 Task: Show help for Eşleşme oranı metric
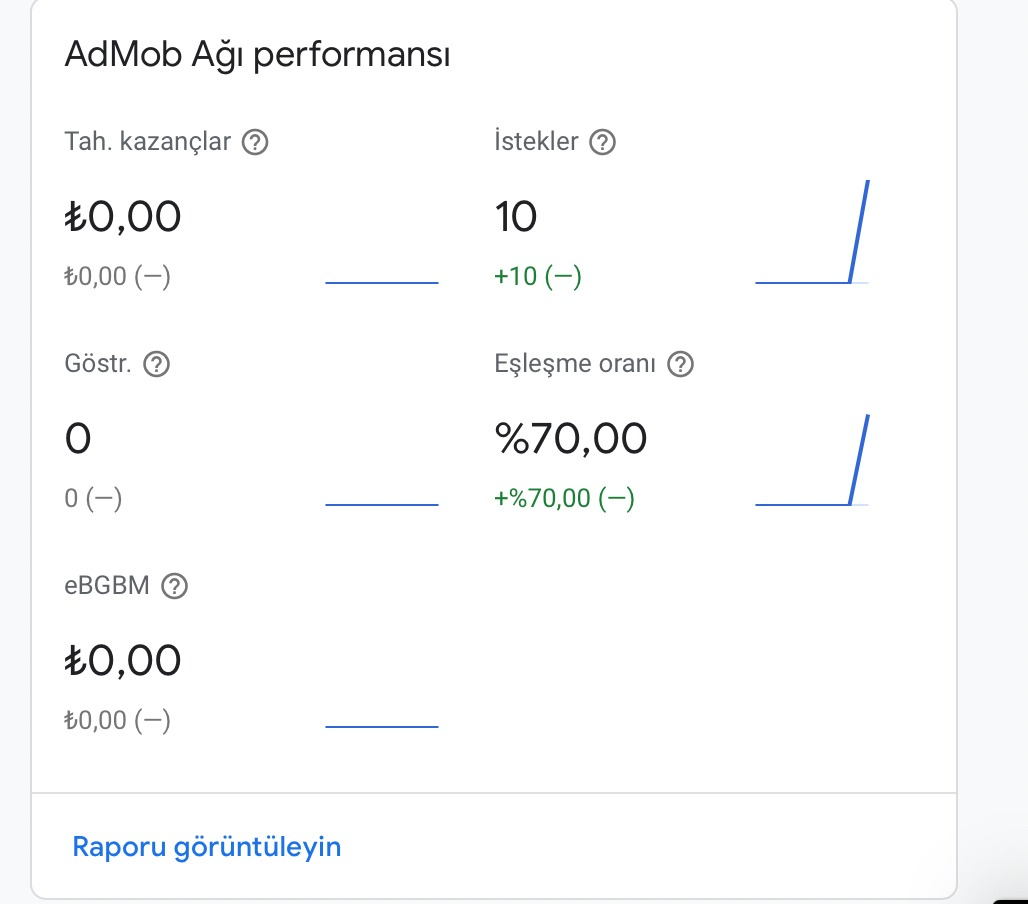[x=680, y=364]
